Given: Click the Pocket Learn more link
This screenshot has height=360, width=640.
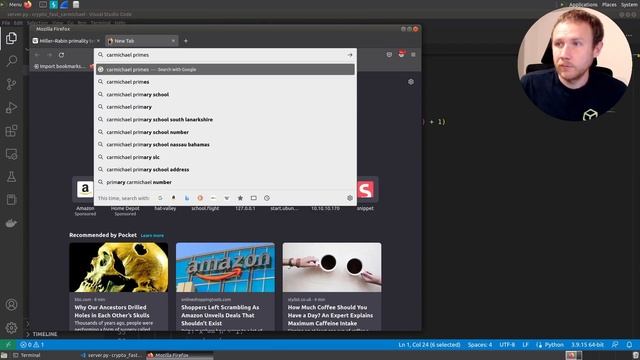Looking at the screenshot, I should tap(152, 236).
